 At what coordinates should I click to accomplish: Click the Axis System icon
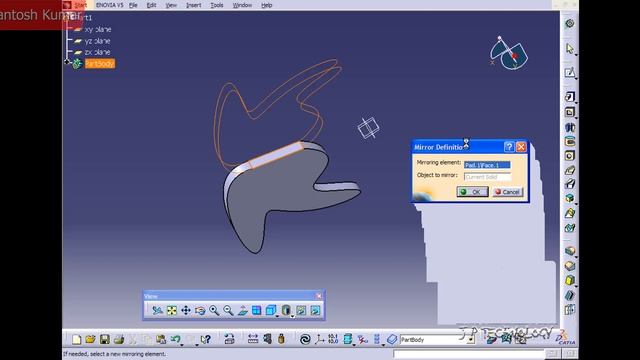coord(319,339)
